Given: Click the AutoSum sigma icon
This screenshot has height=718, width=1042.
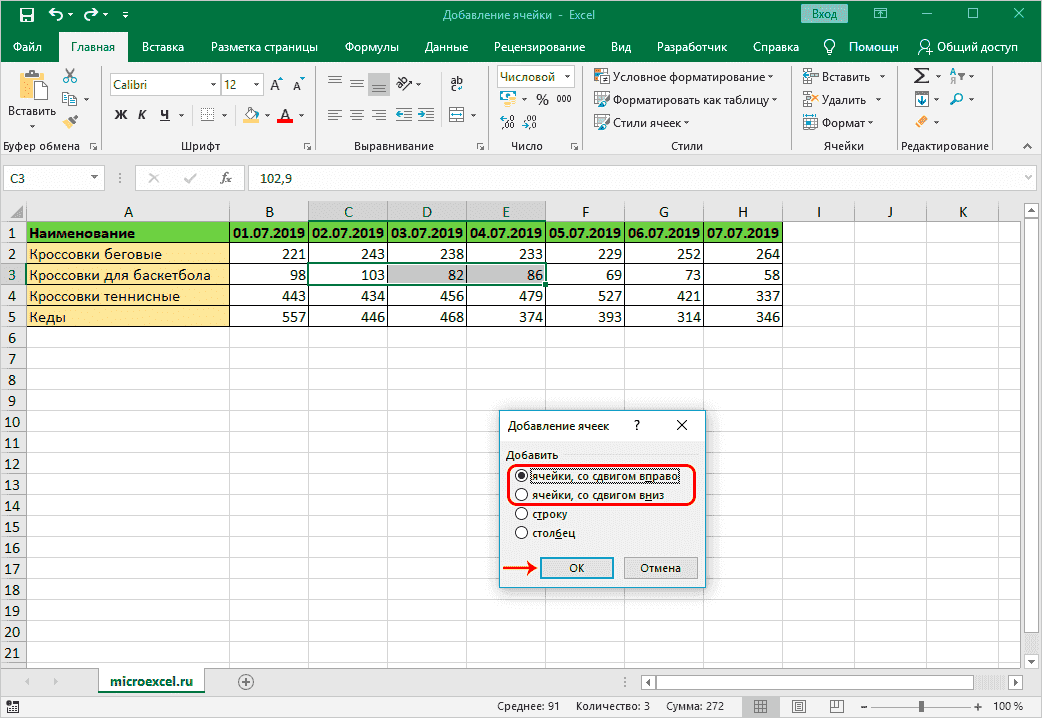Looking at the screenshot, I should pyautogui.click(x=921, y=77).
